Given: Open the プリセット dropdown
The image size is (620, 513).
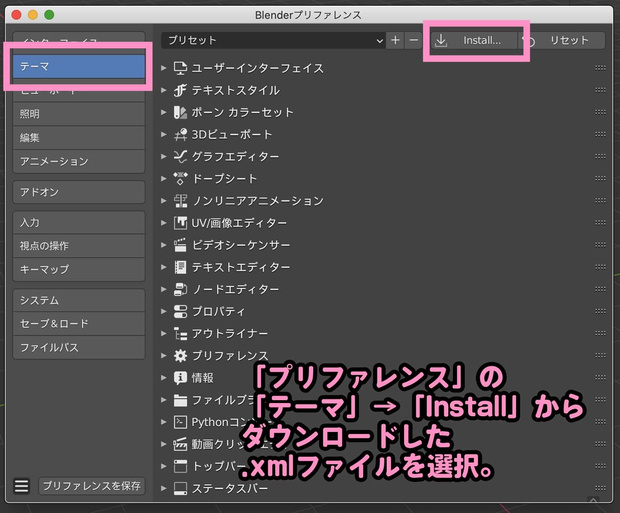Looking at the screenshot, I should [273, 40].
